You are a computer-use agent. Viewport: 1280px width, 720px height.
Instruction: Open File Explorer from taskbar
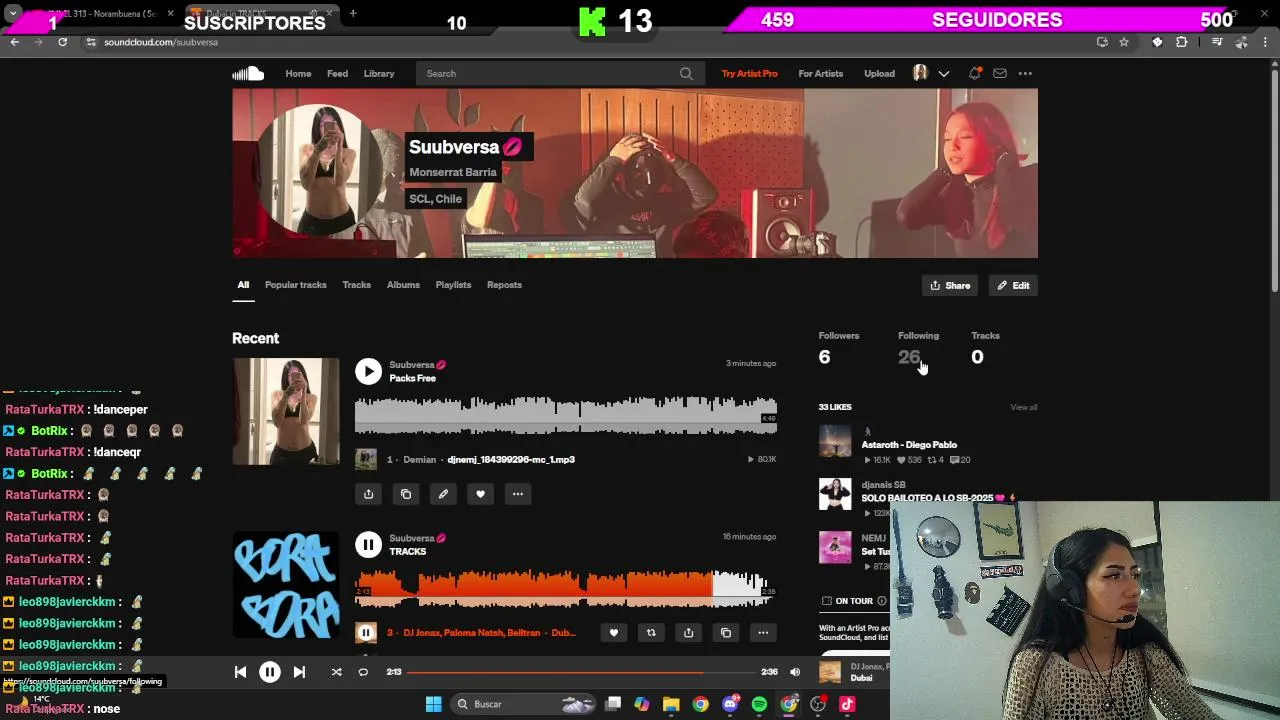click(671, 704)
